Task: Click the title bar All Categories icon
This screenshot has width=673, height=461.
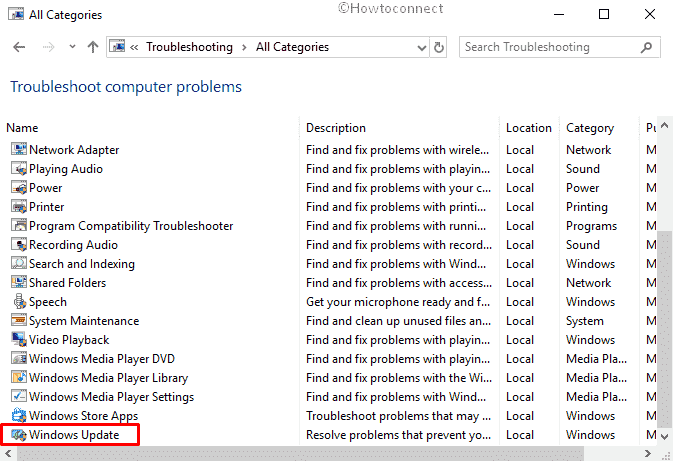Action: [16, 15]
